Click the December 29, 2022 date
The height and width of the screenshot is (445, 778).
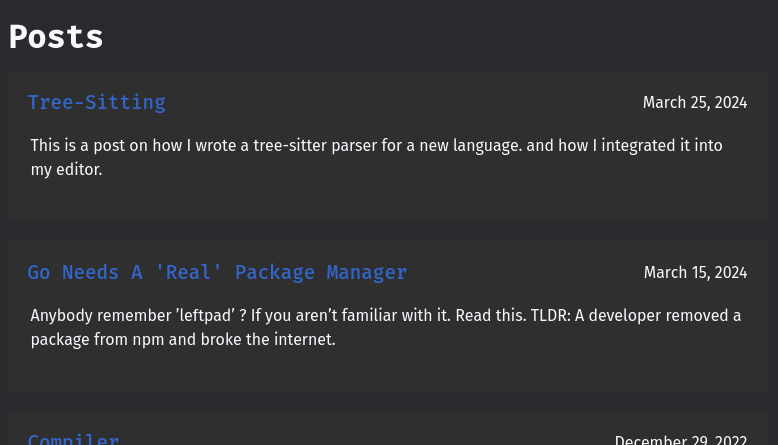point(680,440)
